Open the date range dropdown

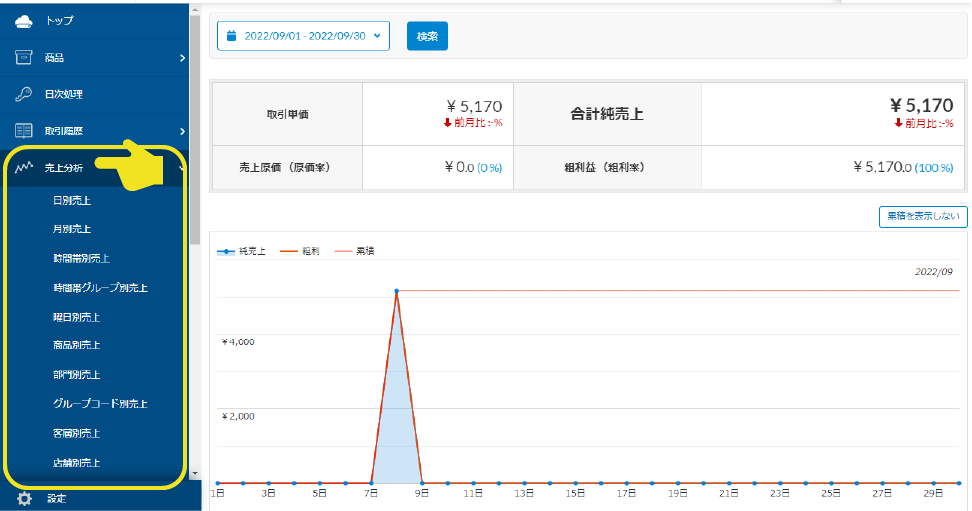303,36
